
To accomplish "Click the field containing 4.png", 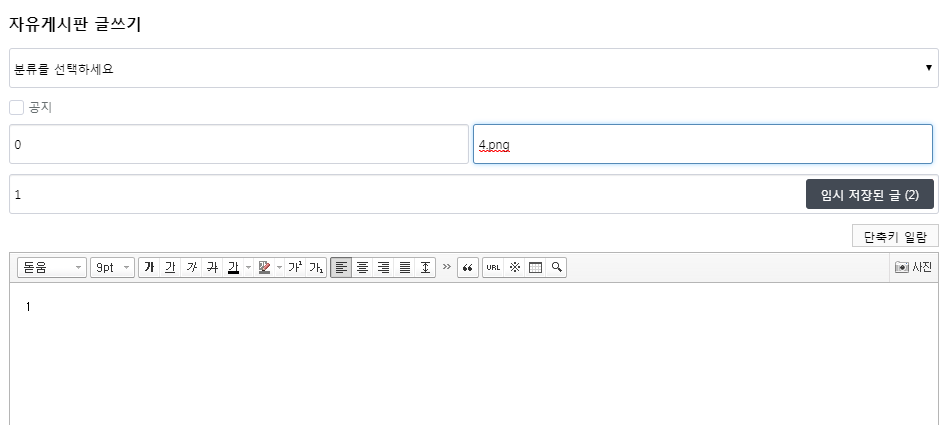I will point(703,144).
